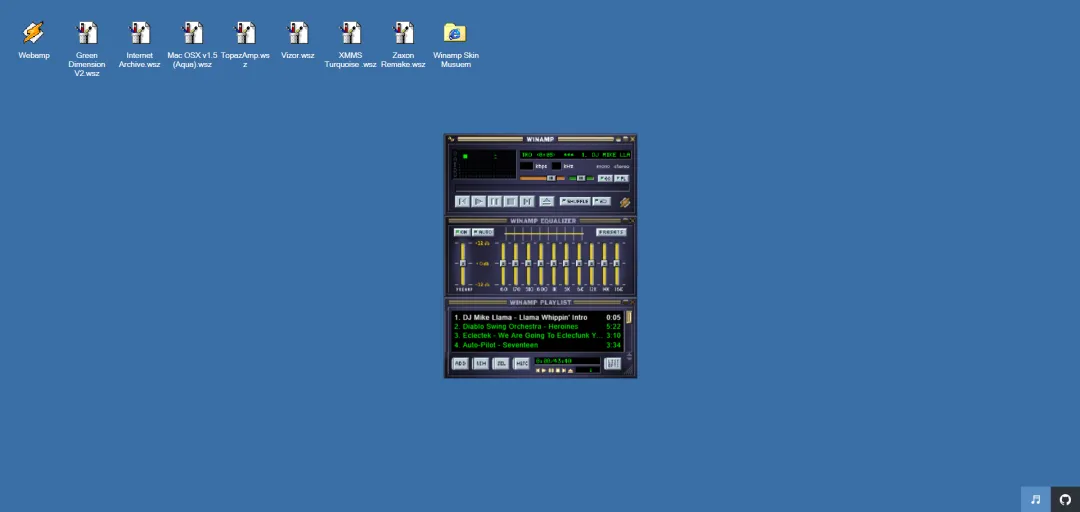1080x512 pixels.
Task: Click the 170 Hz equalizer band slider
Action: click(516, 263)
